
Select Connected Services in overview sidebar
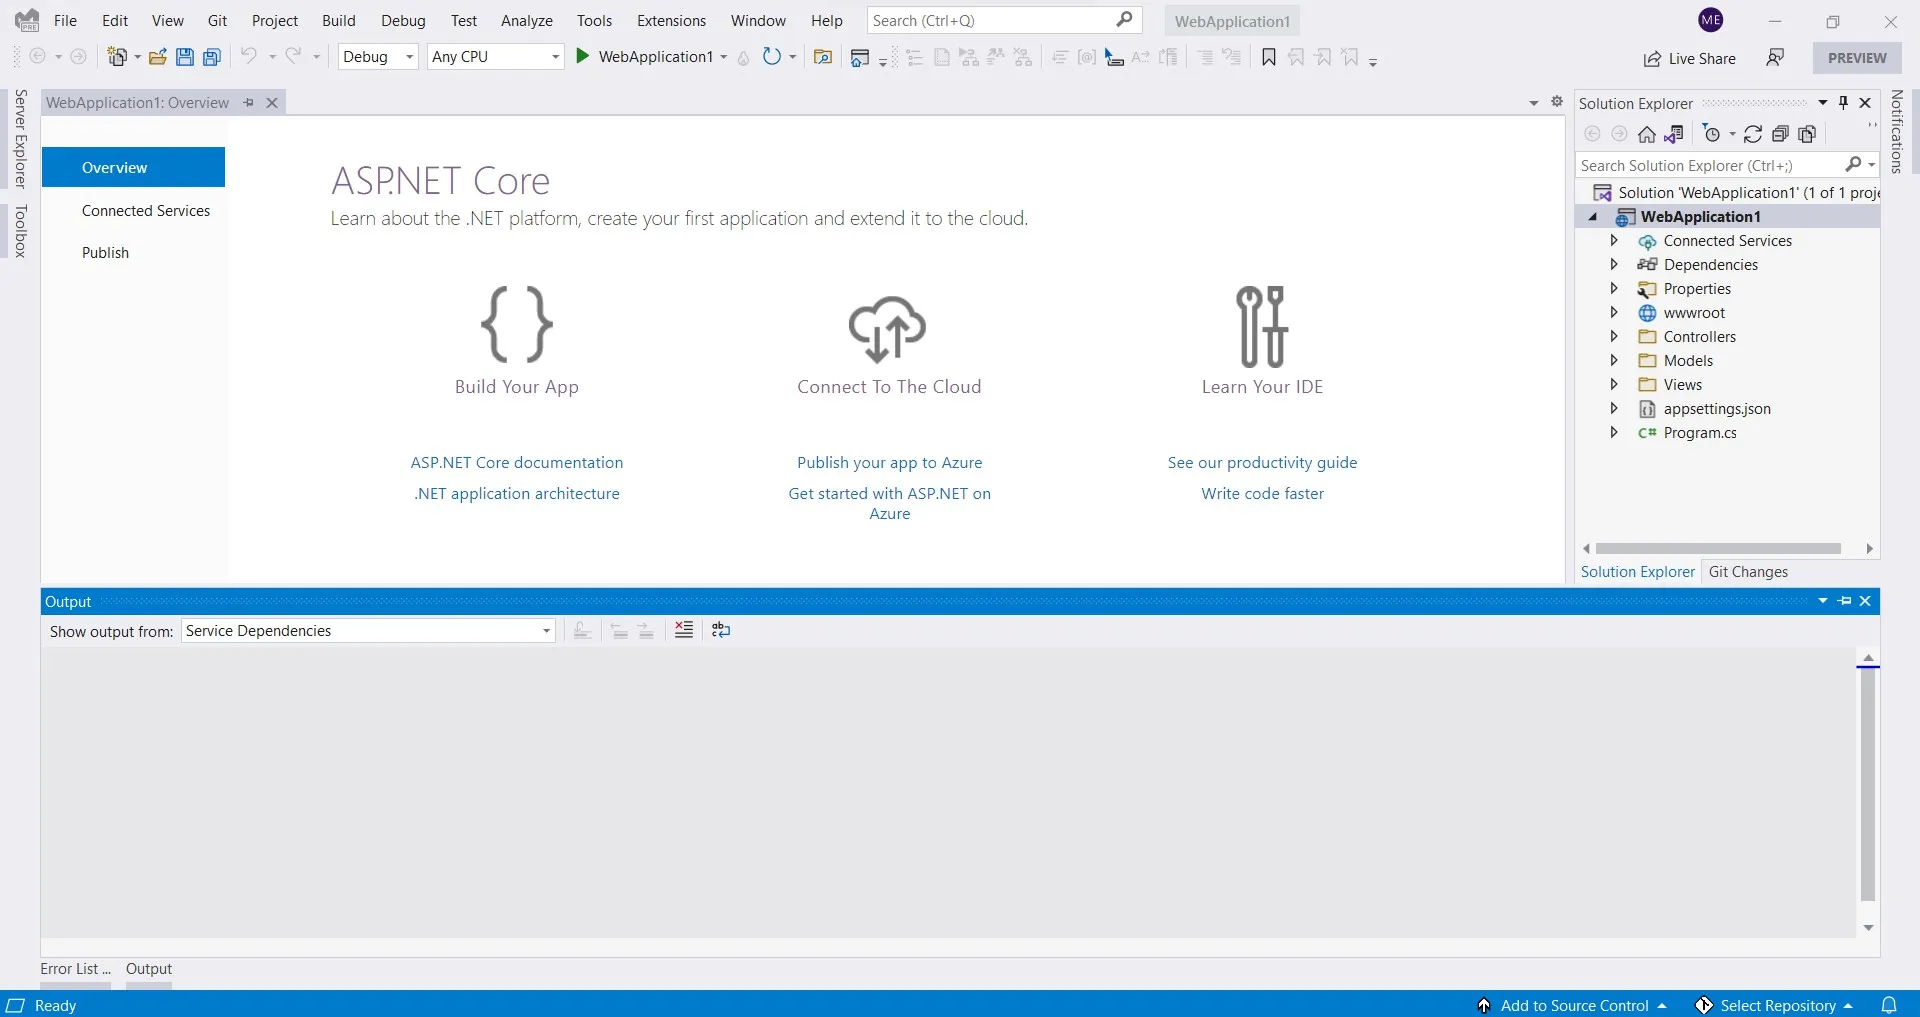(146, 211)
